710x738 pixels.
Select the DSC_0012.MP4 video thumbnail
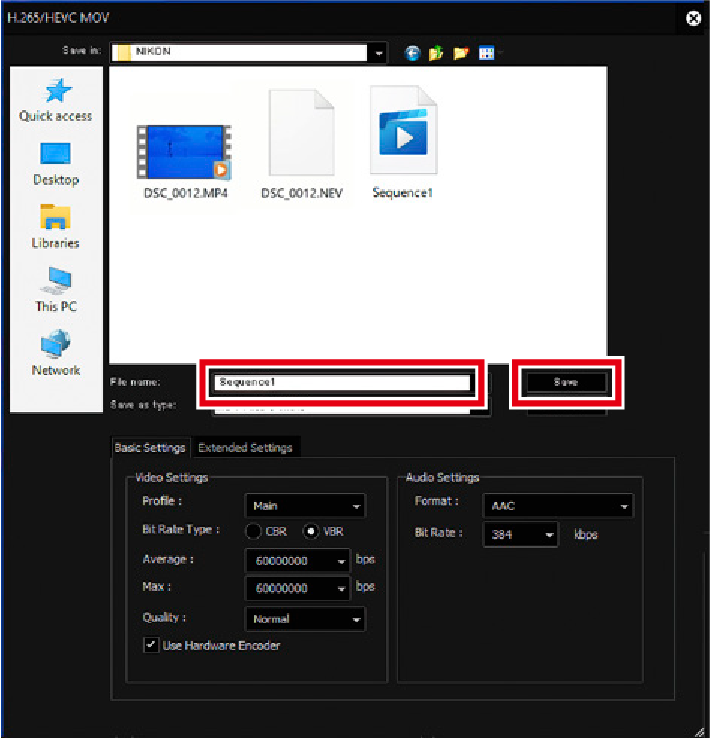(184, 145)
